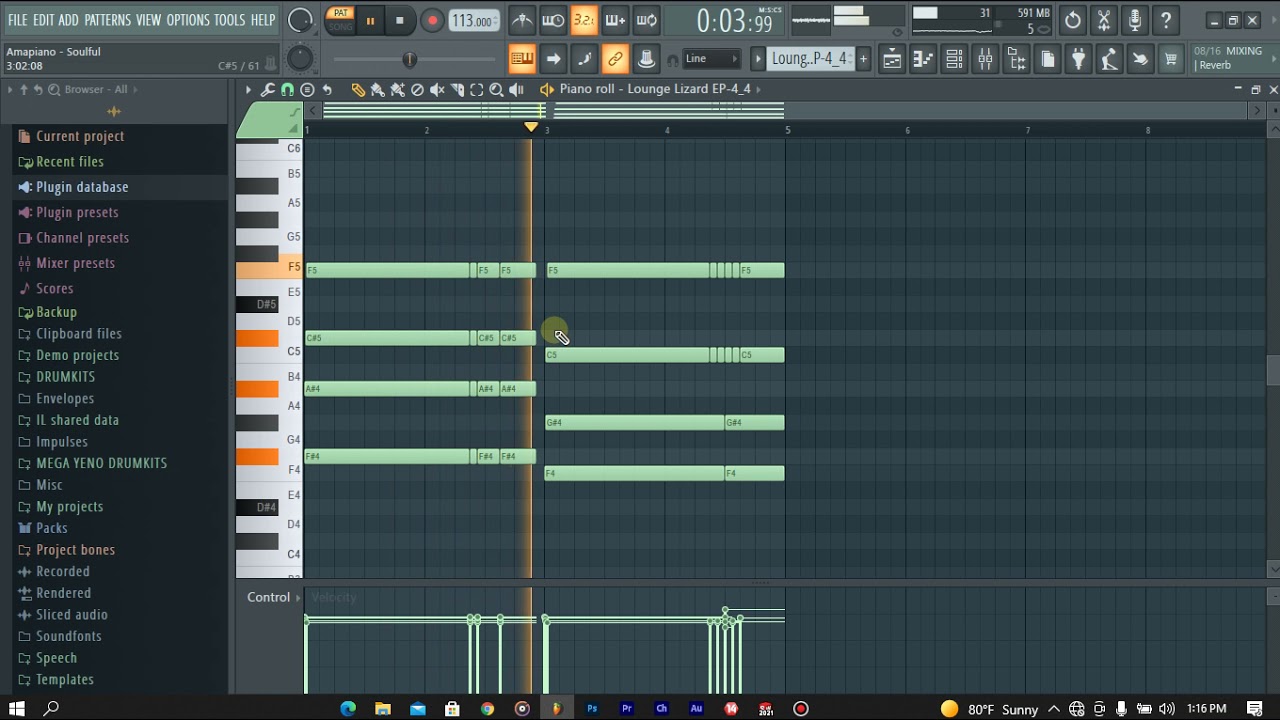The height and width of the screenshot is (720, 1280).
Task: Open the Mixer window from toolbar
Action: [985, 60]
